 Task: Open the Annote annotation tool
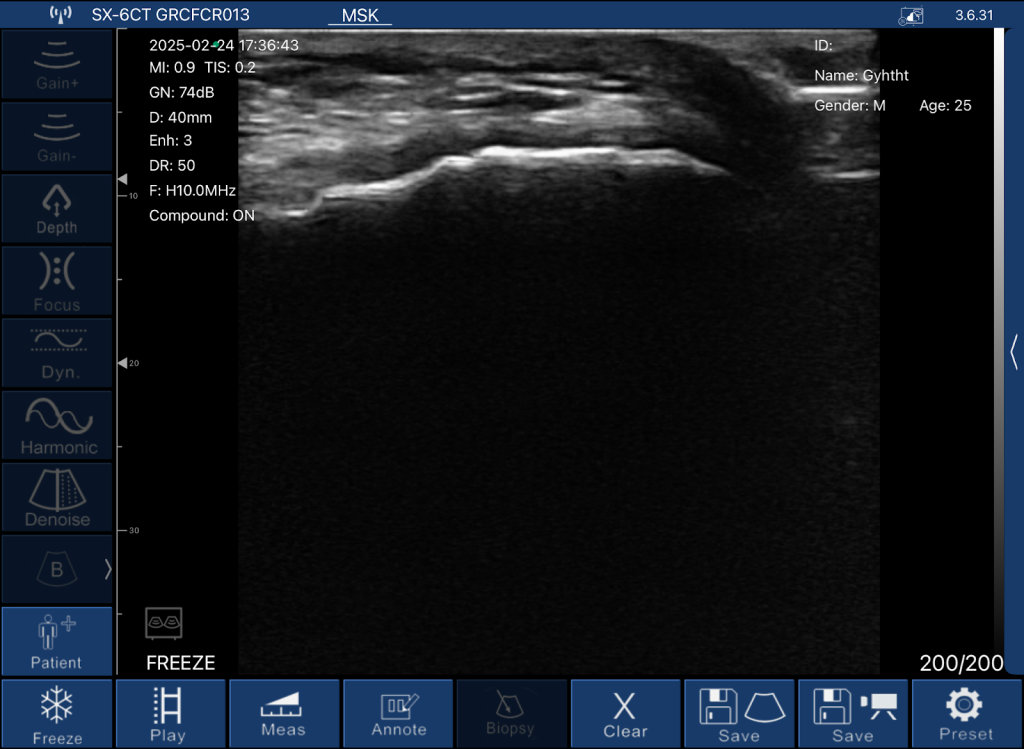[x=398, y=714]
